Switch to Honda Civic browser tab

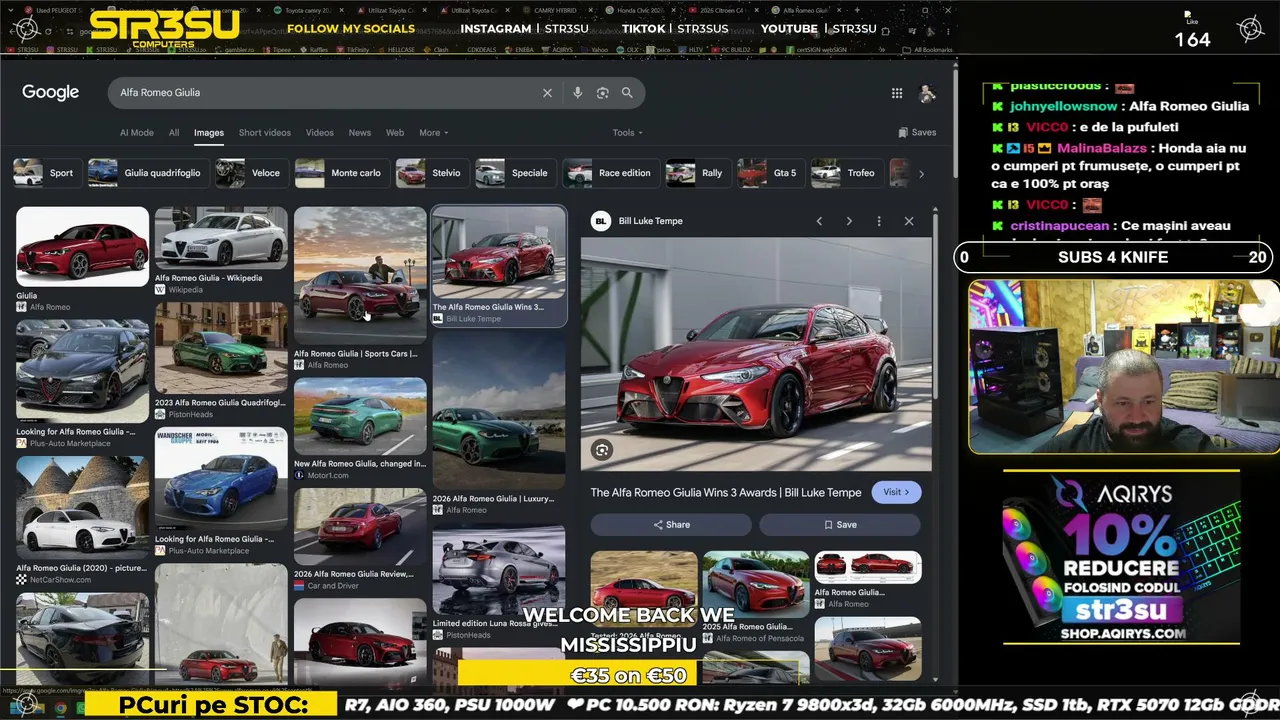[x=640, y=10]
